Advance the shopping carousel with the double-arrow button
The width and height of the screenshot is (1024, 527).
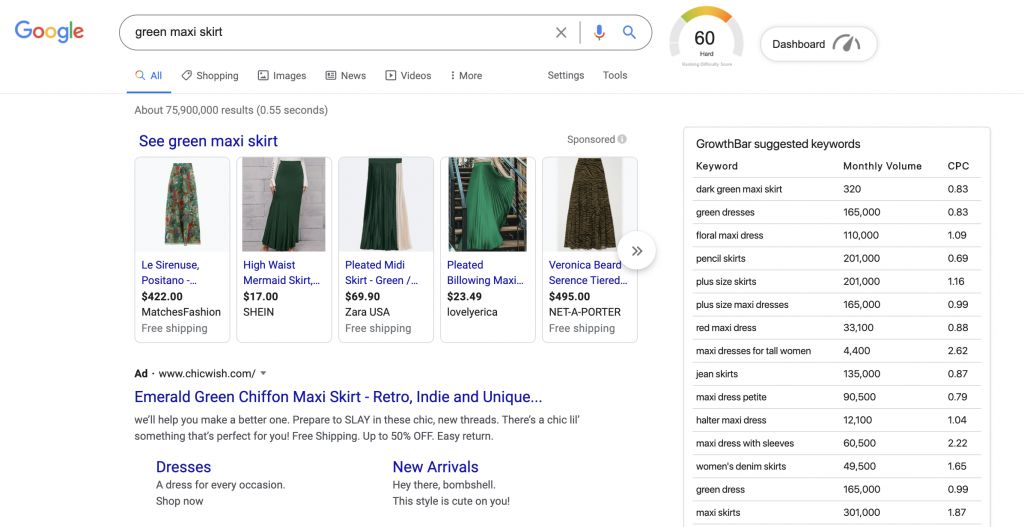pyautogui.click(x=637, y=251)
